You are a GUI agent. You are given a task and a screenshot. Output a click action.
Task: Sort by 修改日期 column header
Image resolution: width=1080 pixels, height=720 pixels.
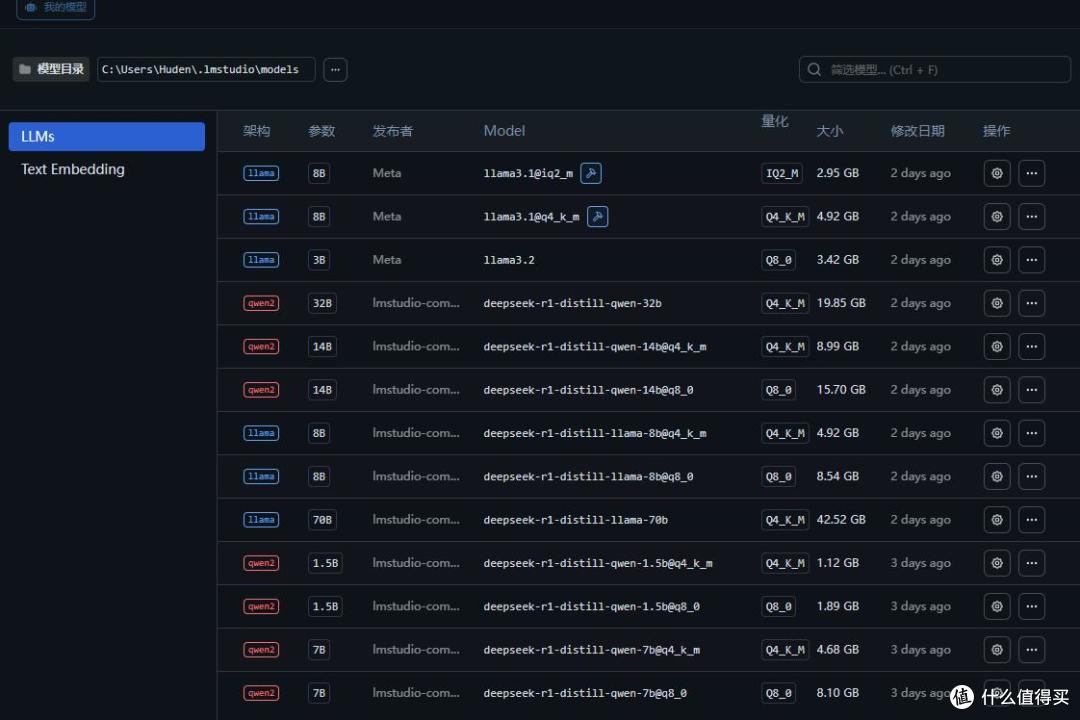917,131
